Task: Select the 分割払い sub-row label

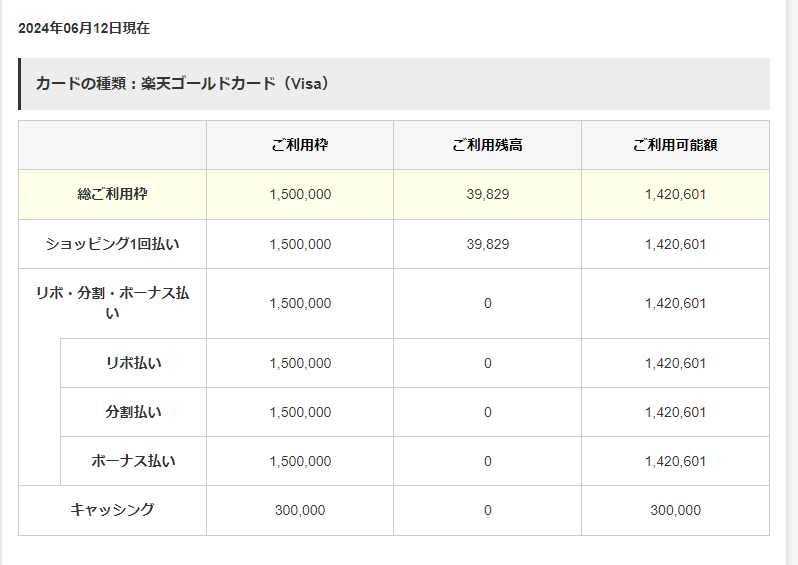Action: (x=133, y=412)
